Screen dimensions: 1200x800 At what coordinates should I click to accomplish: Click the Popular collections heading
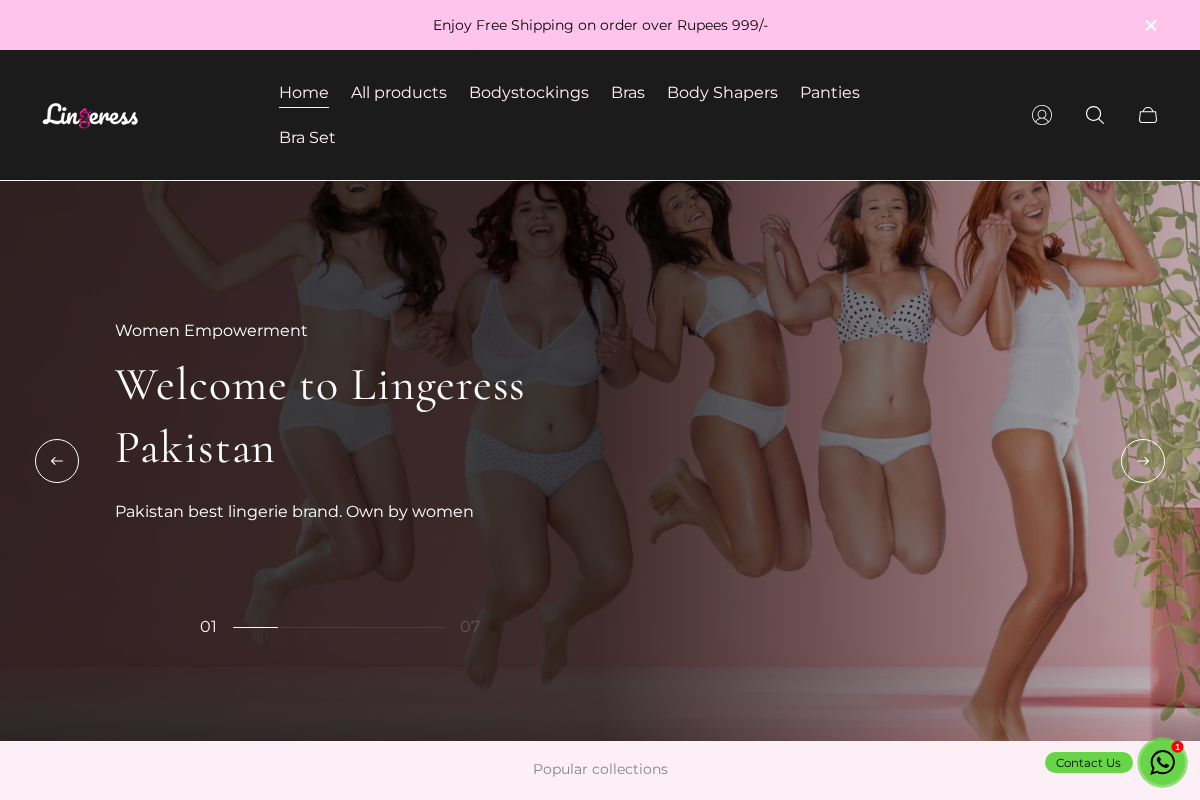[600, 769]
